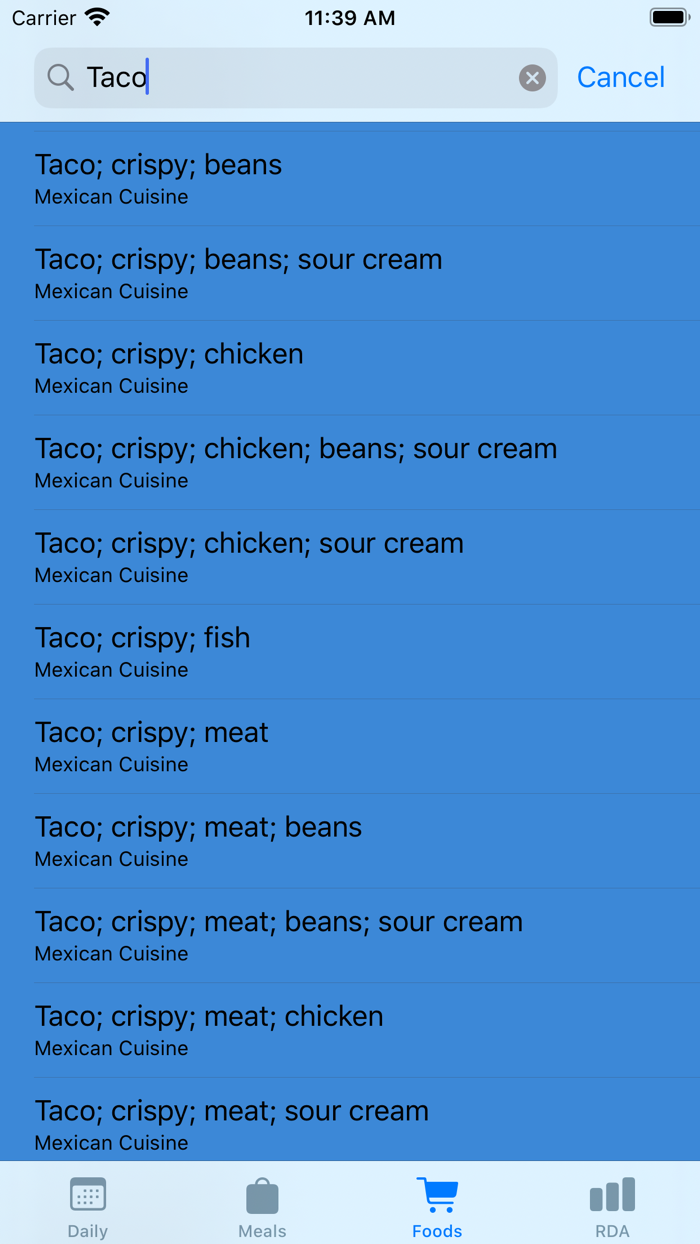The image size is (700, 1244).
Task: Tap the Taco search input field
Action: [x=300, y=78]
